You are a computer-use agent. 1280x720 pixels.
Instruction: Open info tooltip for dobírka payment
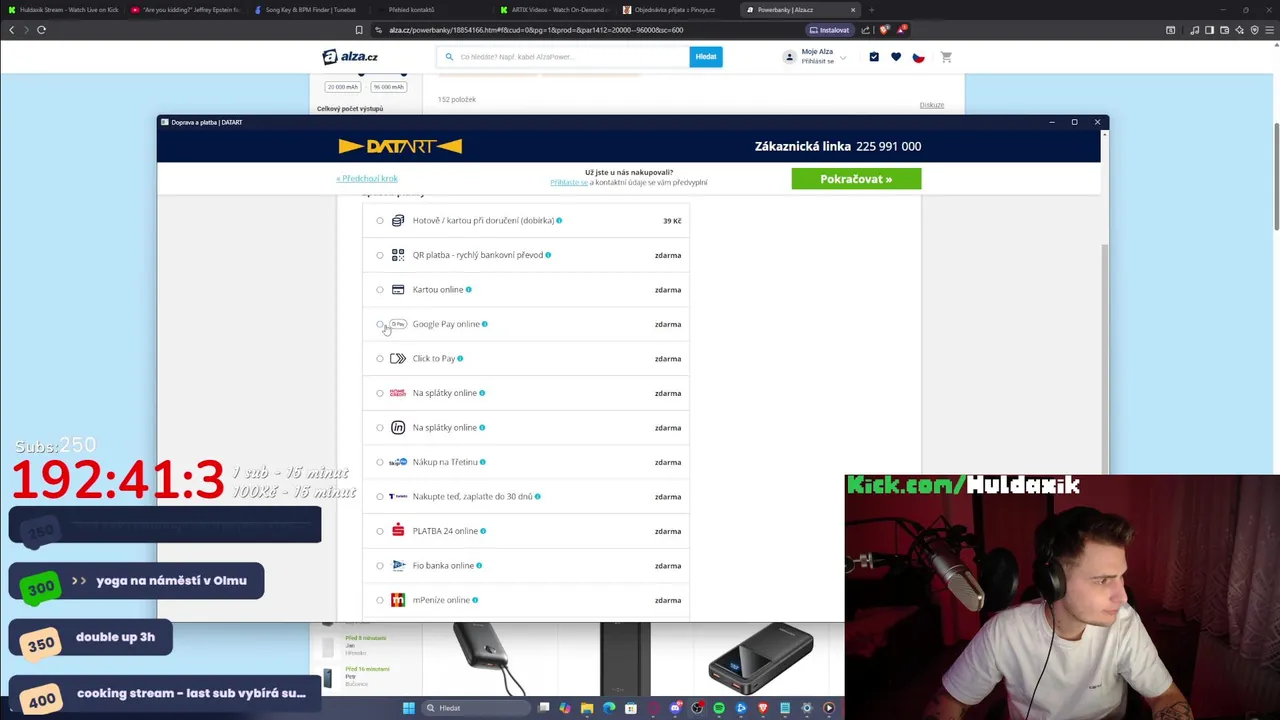[559, 221]
